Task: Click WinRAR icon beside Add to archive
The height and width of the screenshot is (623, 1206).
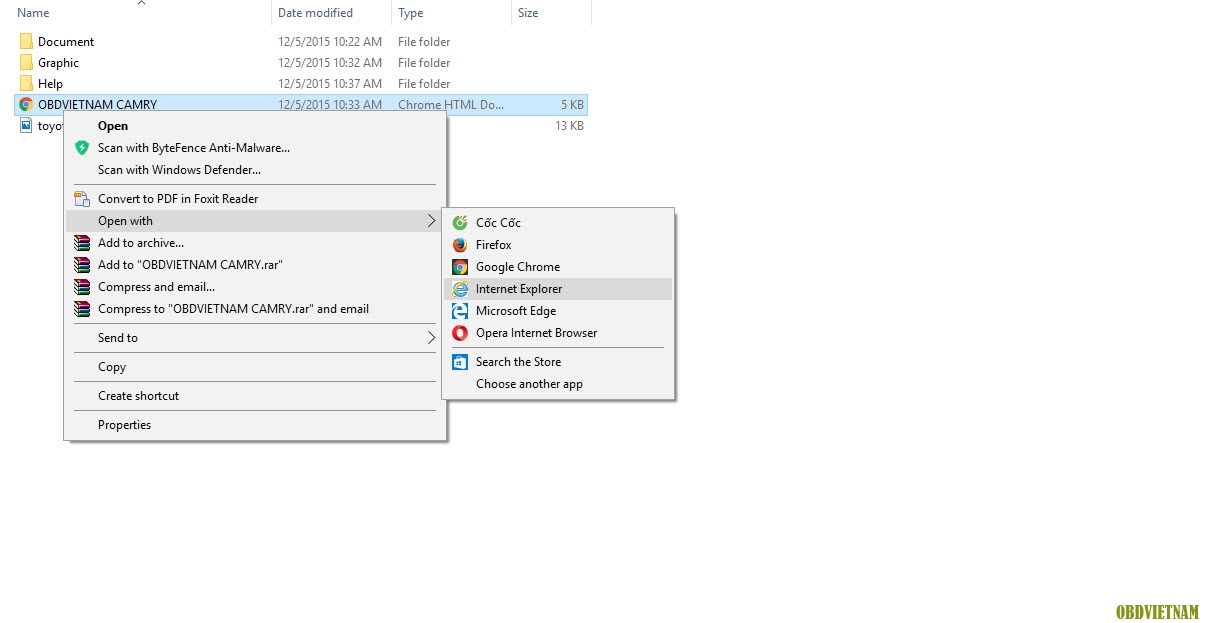Action: (82, 242)
